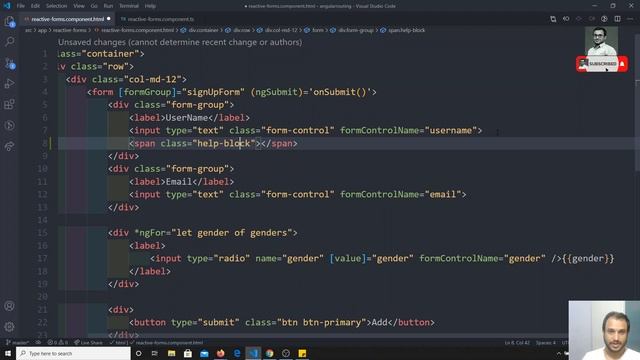Open the Extensions view
Viewport: 640px width, 360px height.
(9, 104)
